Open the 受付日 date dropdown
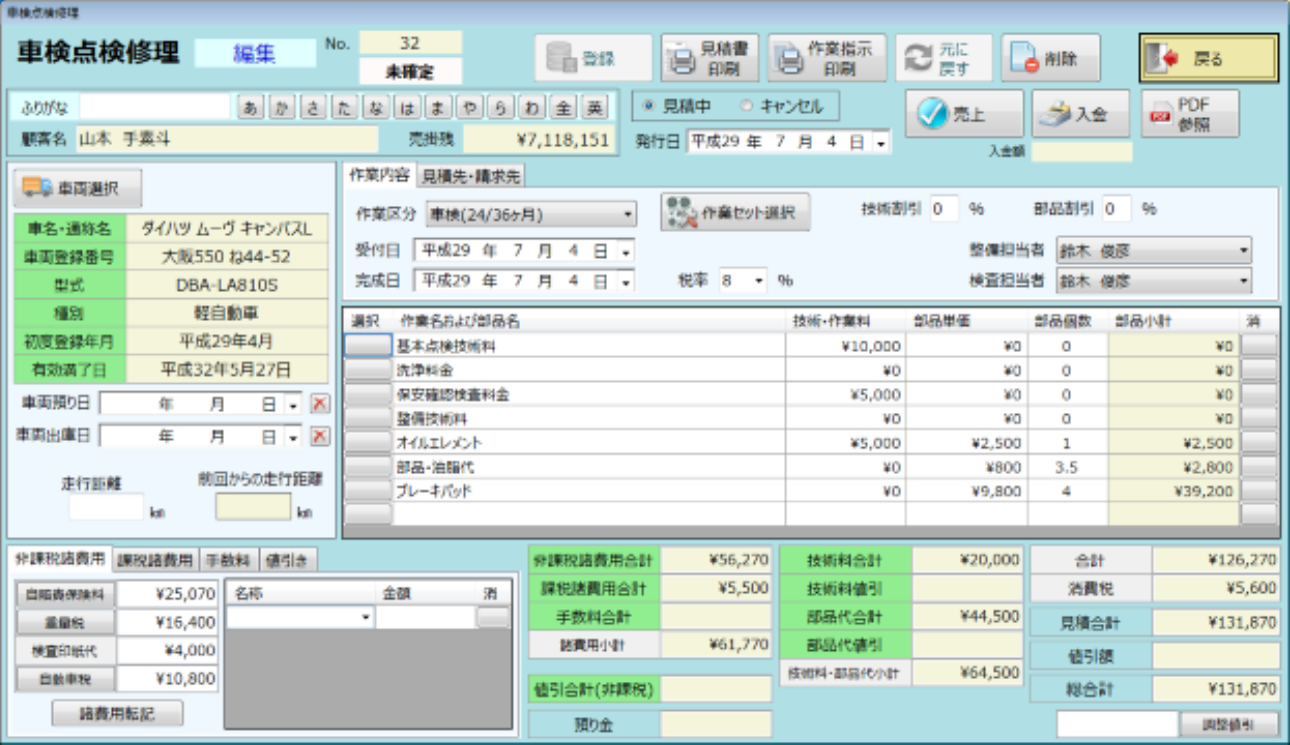 (x=625, y=250)
